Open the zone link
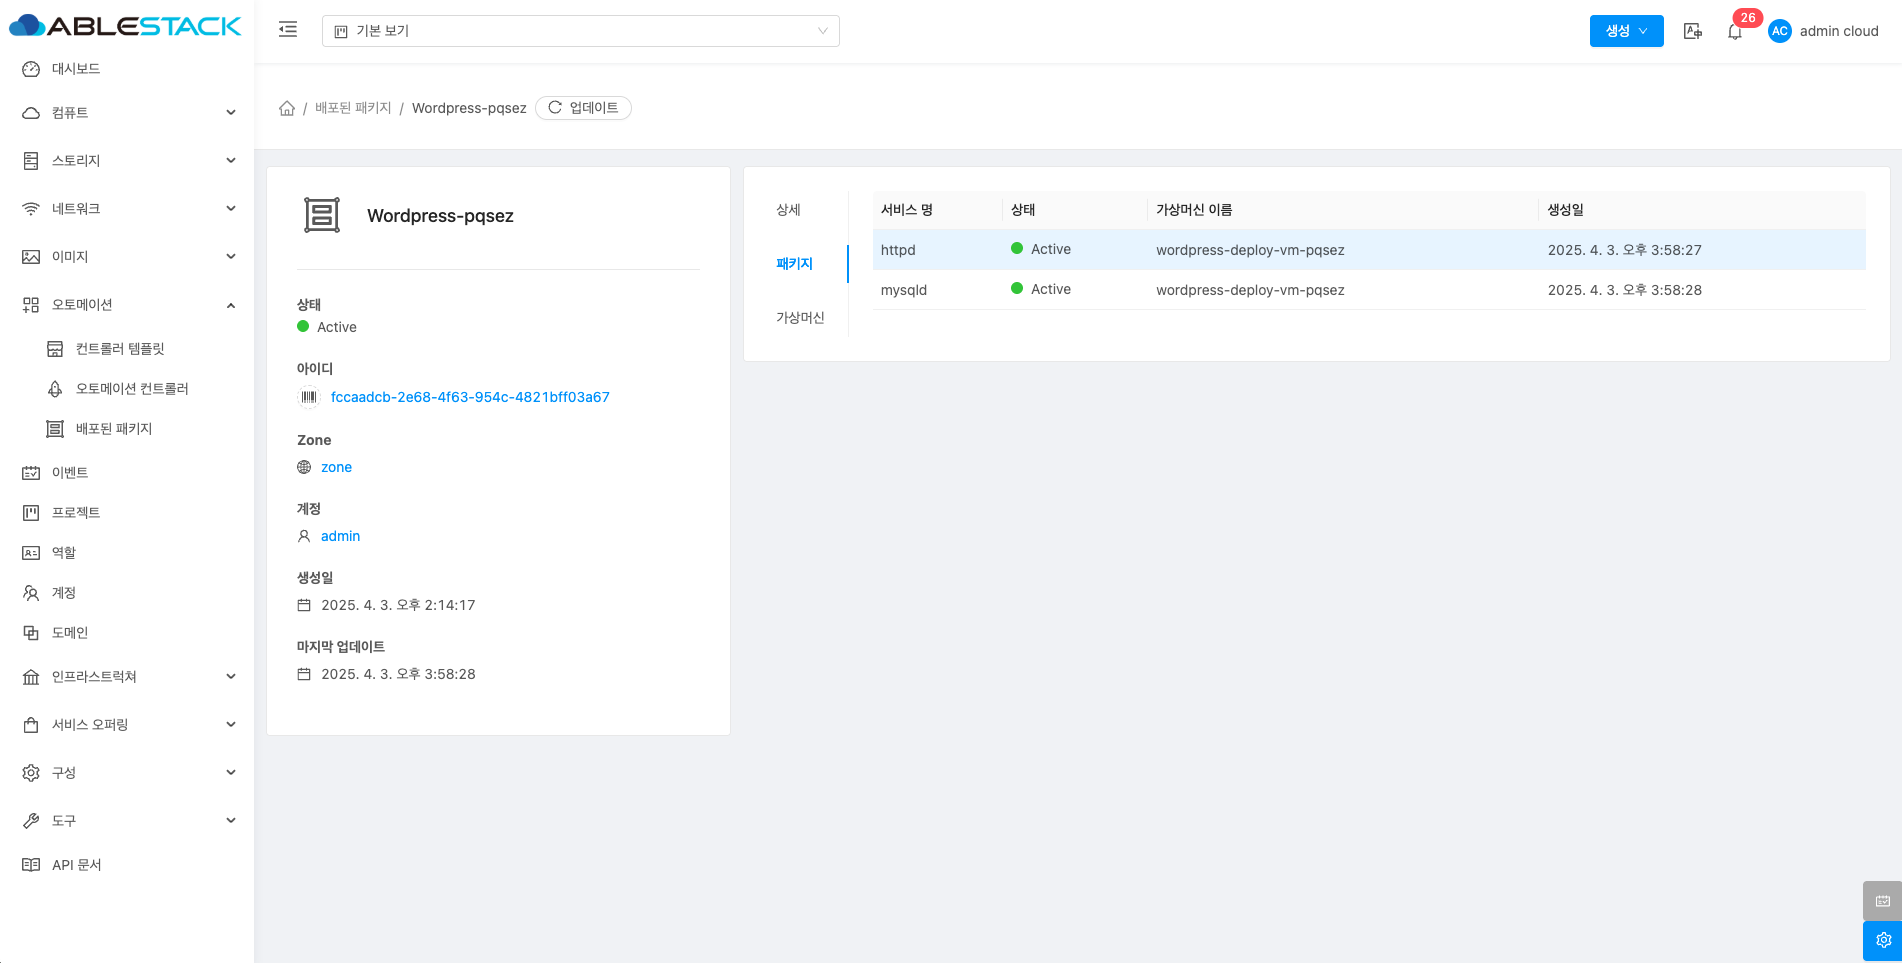Screen dimensions: 1902x963 (x=336, y=467)
